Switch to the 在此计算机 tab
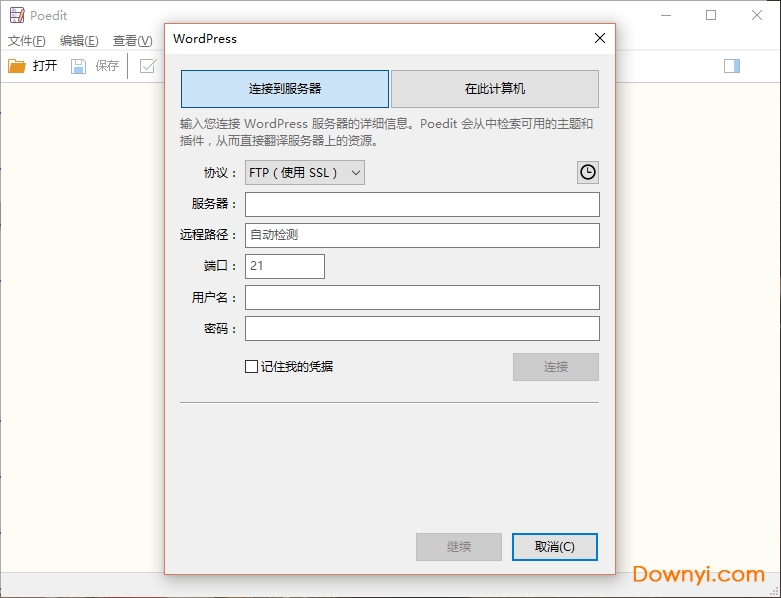Image resolution: width=781 pixels, height=598 pixels. pyautogui.click(x=495, y=89)
